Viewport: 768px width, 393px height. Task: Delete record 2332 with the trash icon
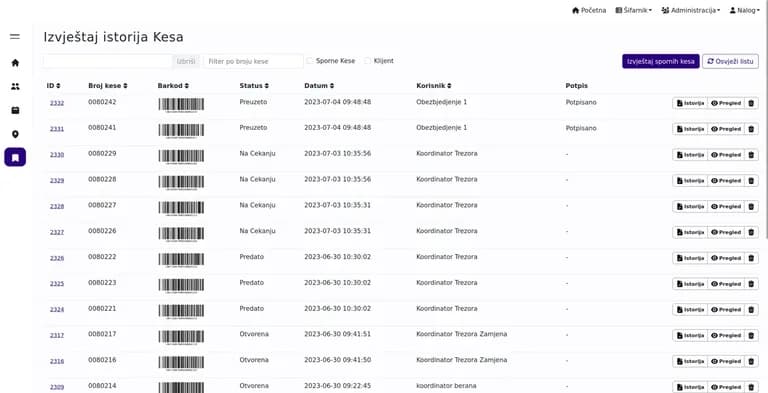[751, 103]
